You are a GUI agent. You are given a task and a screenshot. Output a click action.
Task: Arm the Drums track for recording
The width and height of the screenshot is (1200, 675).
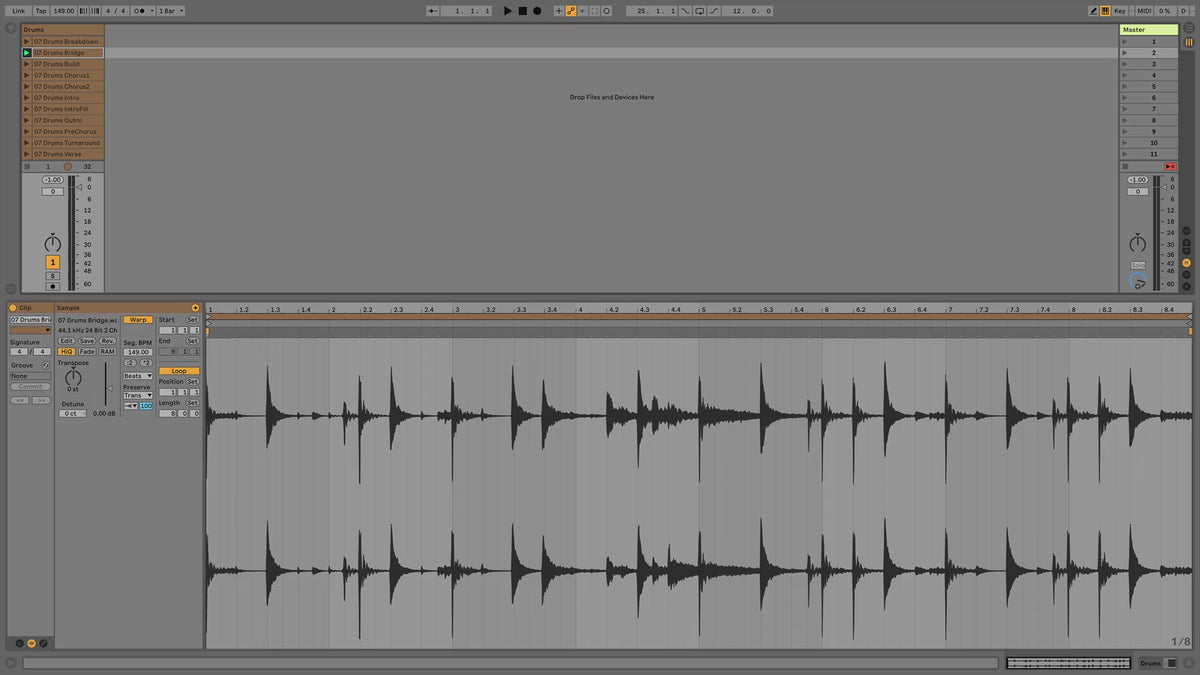tap(53, 286)
